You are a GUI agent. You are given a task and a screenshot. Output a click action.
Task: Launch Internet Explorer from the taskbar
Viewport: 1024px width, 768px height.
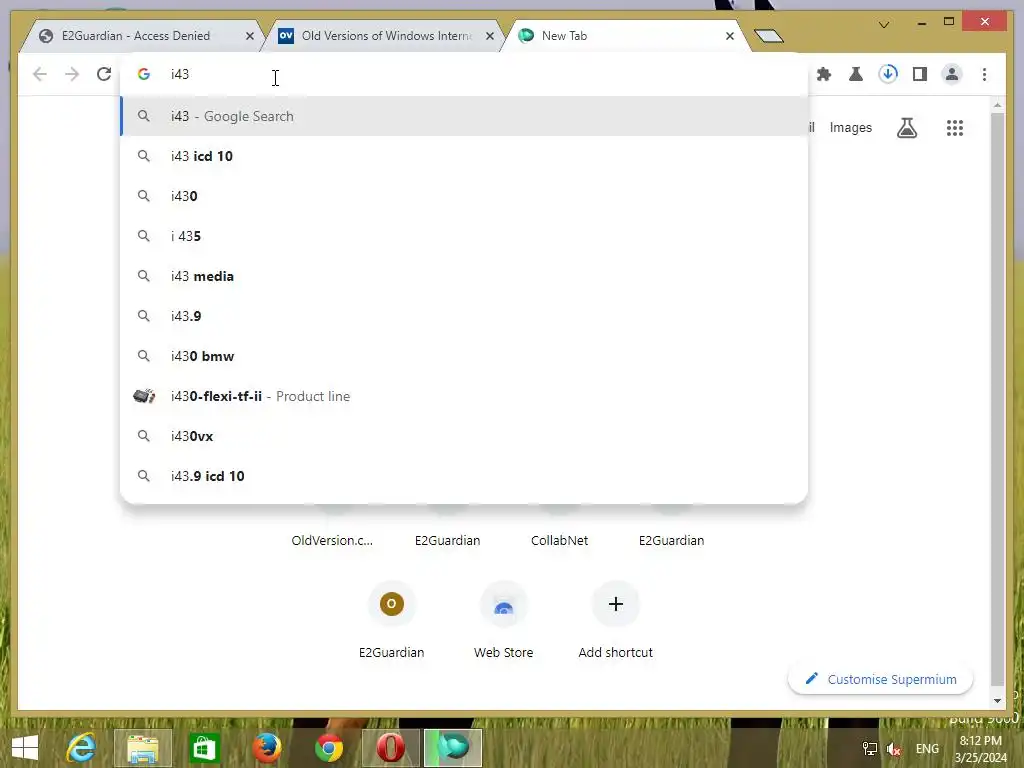pyautogui.click(x=81, y=748)
